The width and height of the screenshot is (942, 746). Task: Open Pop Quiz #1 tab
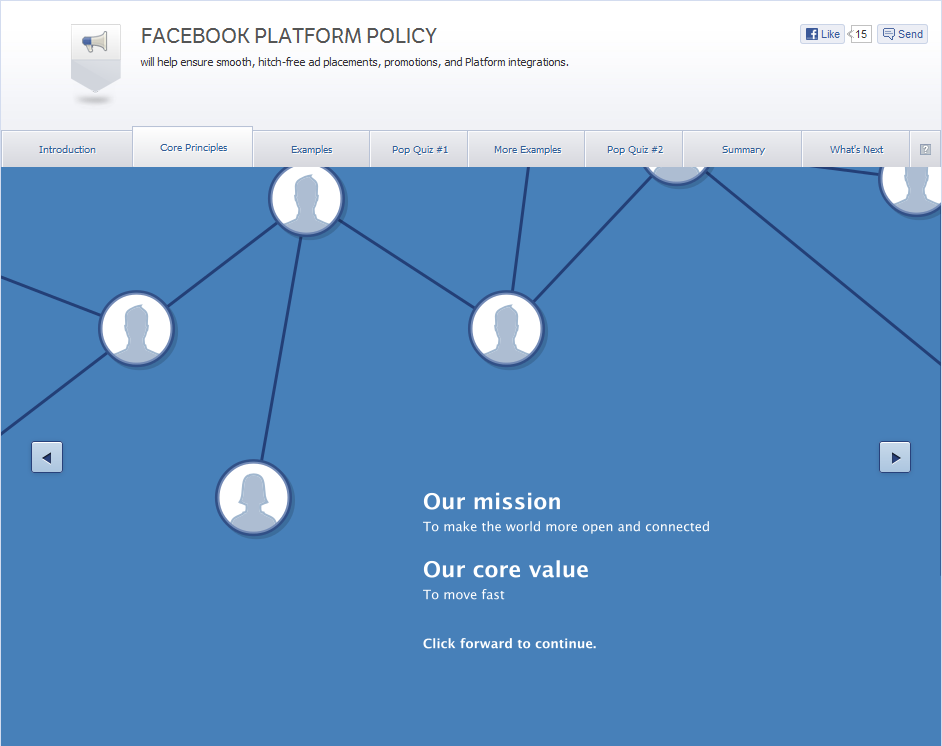click(x=419, y=150)
